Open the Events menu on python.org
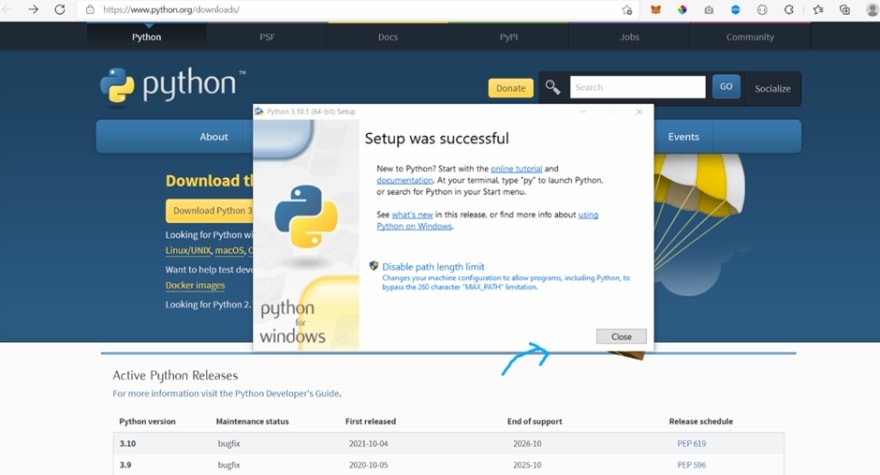This screenshot has width=880, height=475. [x=683, y=136]
